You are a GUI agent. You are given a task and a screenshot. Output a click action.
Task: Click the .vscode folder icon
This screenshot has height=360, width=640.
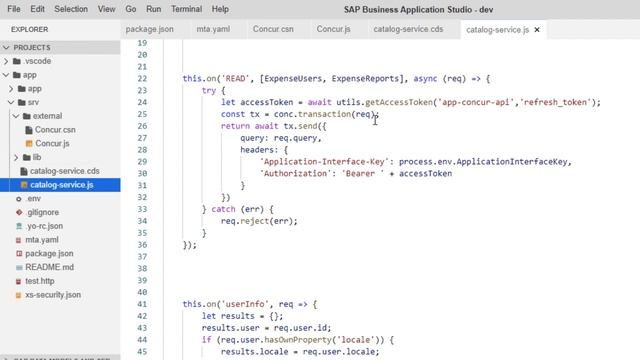coord(17,61)
